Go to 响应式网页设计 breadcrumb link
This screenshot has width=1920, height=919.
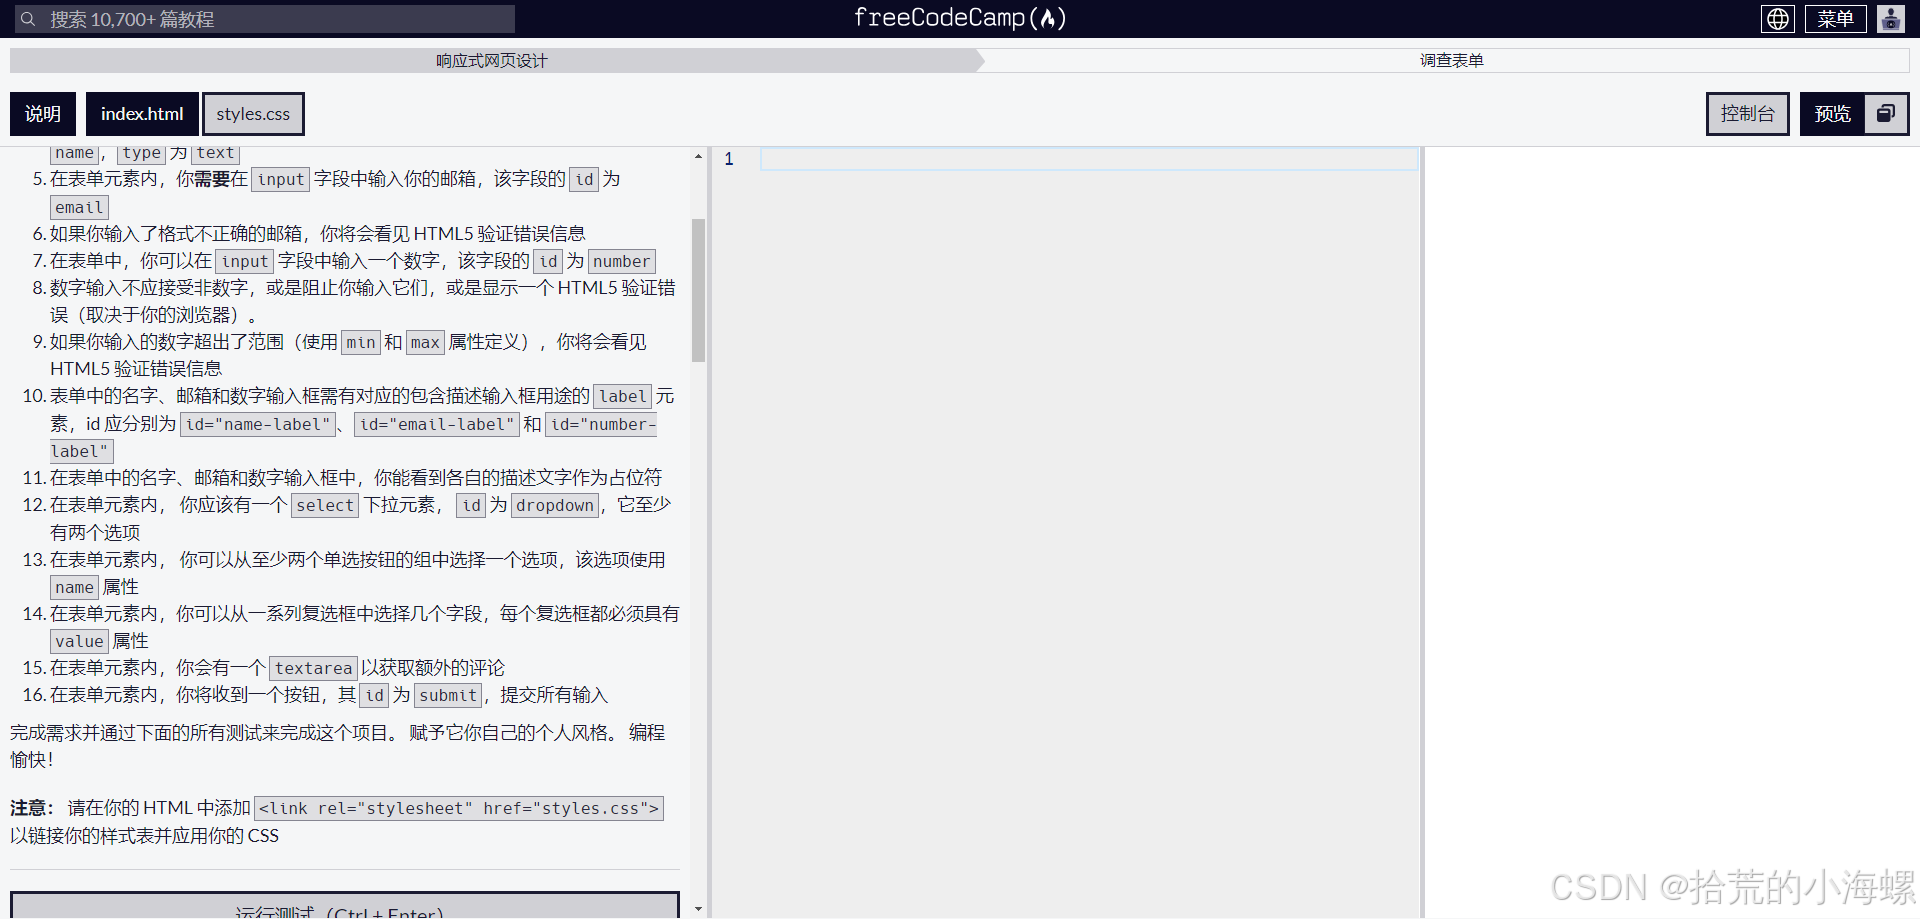(491, 61)
